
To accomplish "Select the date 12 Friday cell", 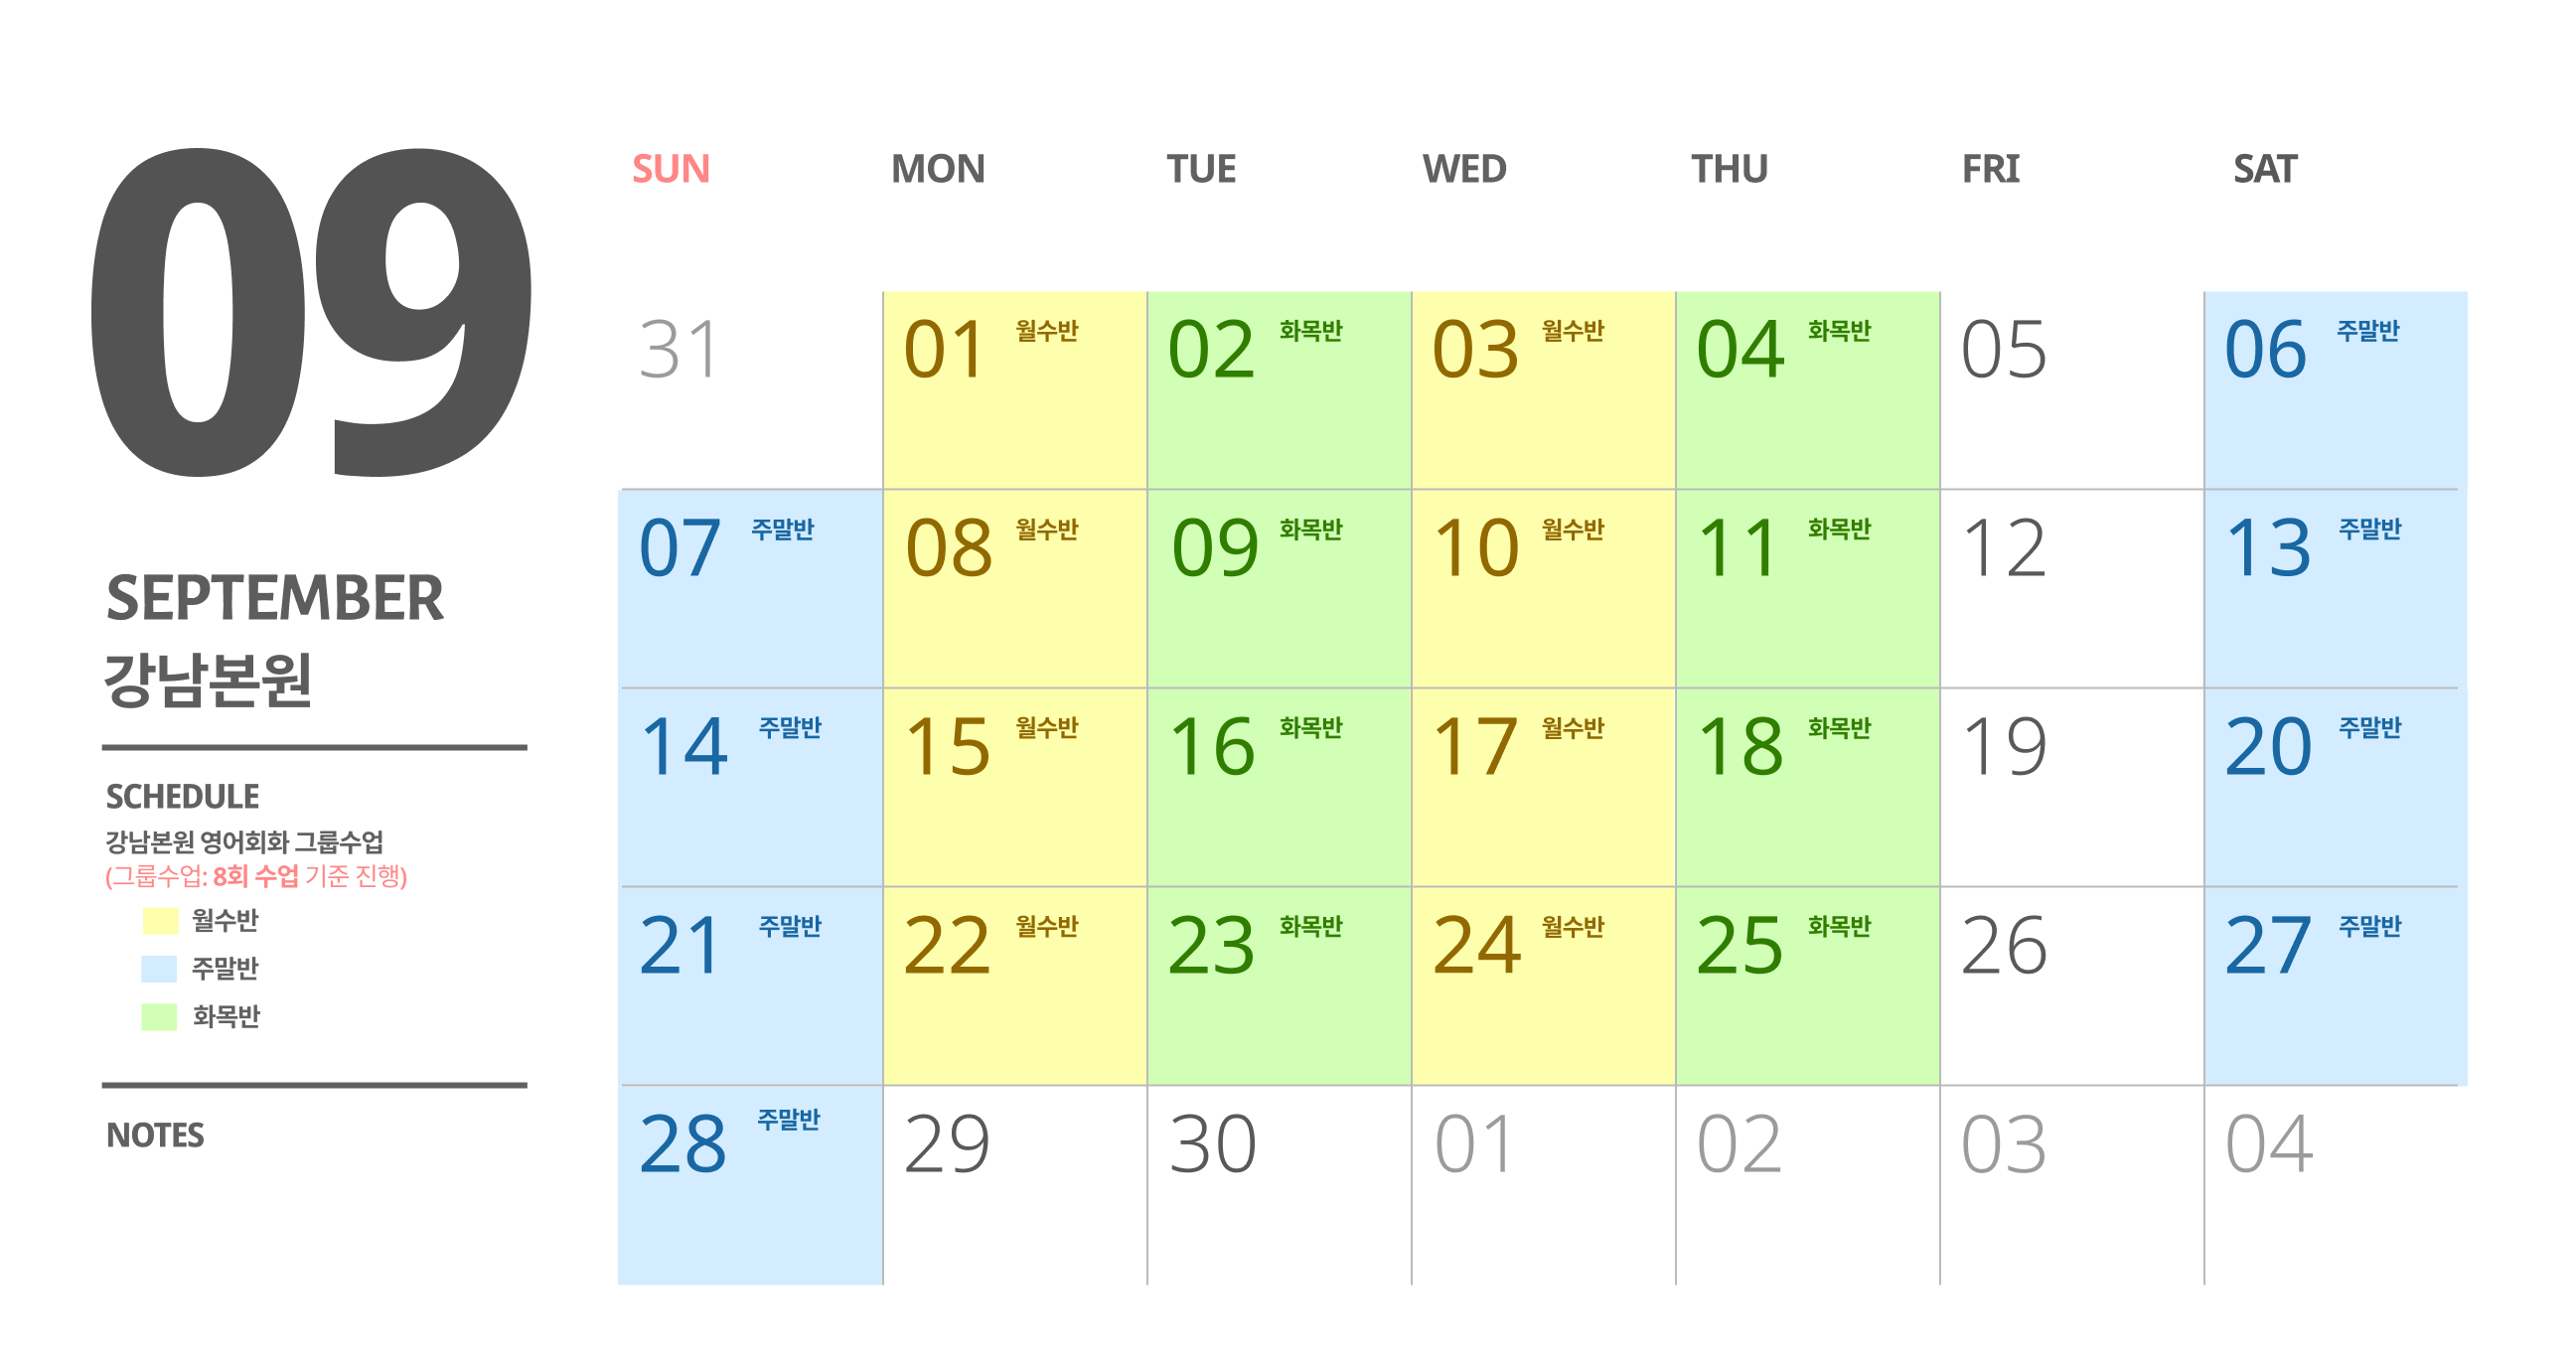I will click(x=2072, y=589).
